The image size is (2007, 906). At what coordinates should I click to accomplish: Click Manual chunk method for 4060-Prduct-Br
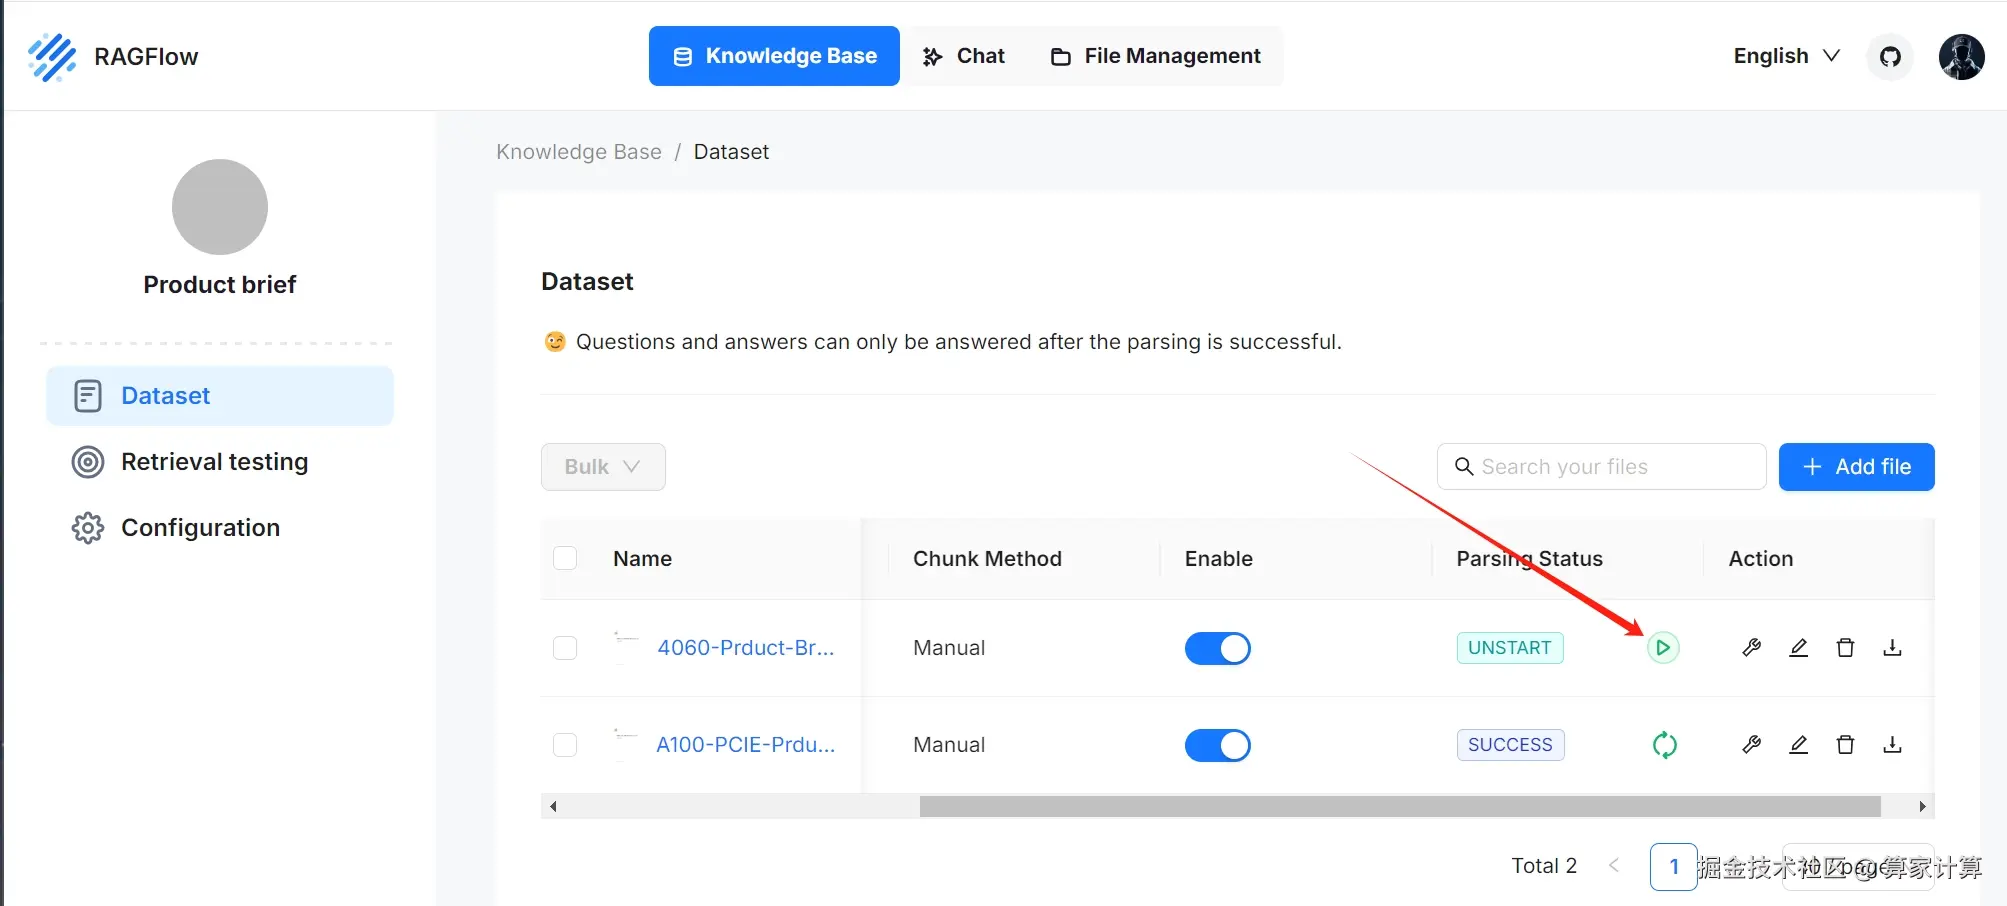[x=949, y=648]
